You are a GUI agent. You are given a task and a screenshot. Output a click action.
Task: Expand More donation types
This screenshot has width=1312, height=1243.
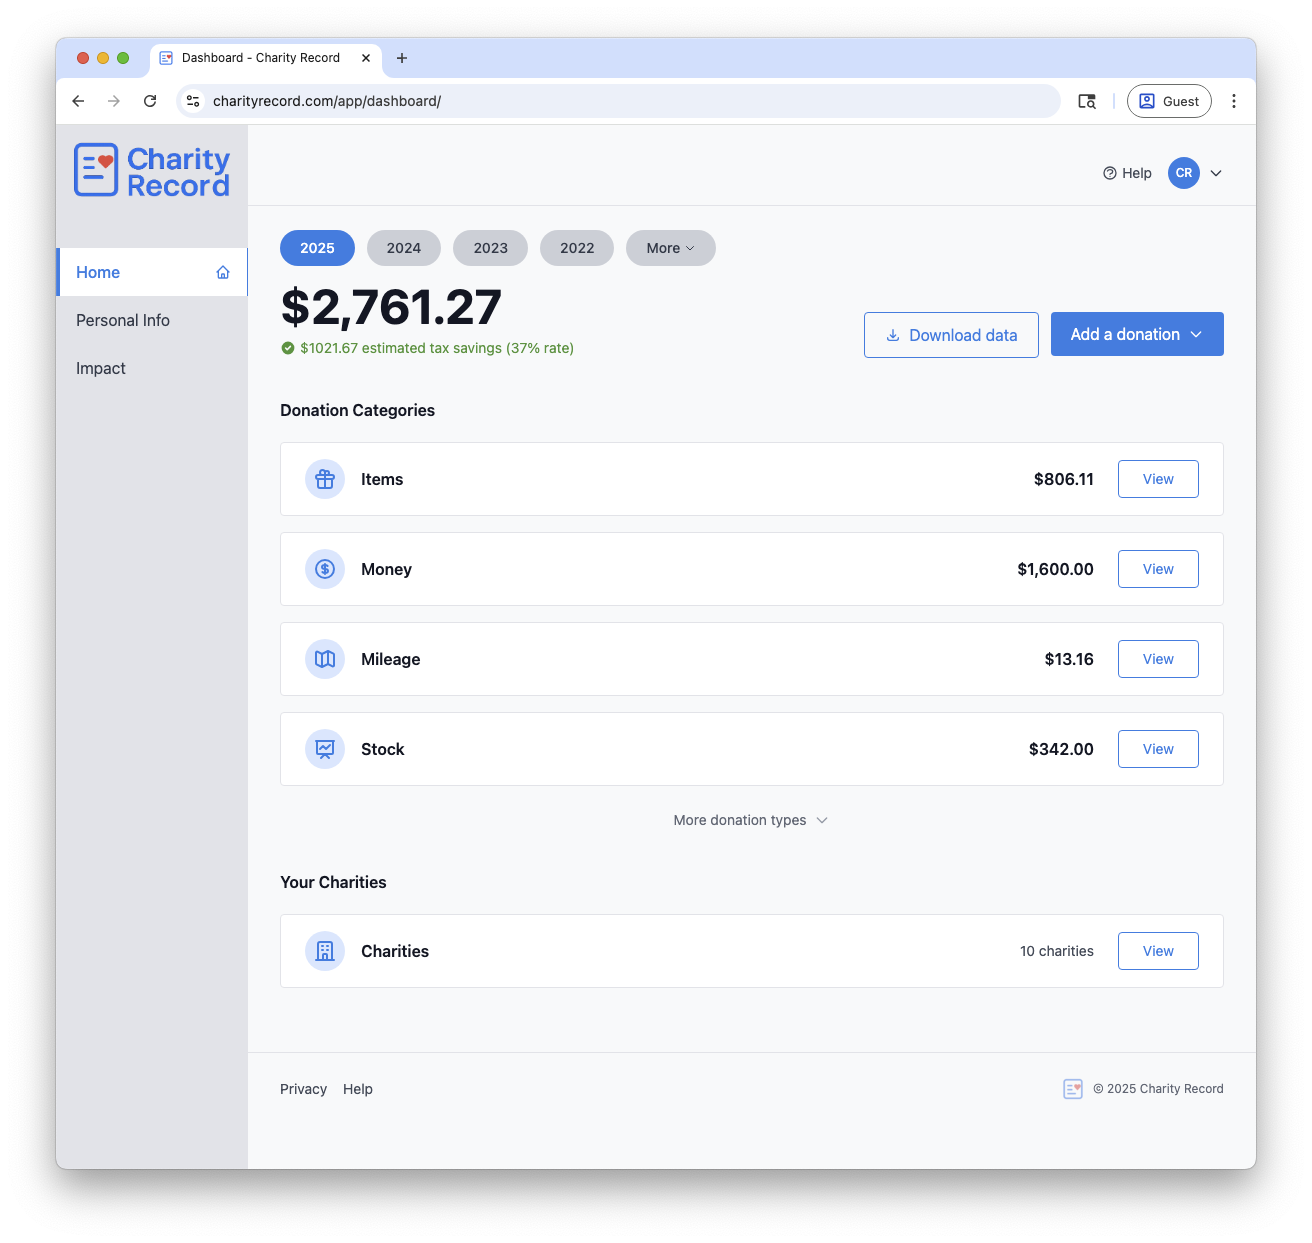point(751,820)
